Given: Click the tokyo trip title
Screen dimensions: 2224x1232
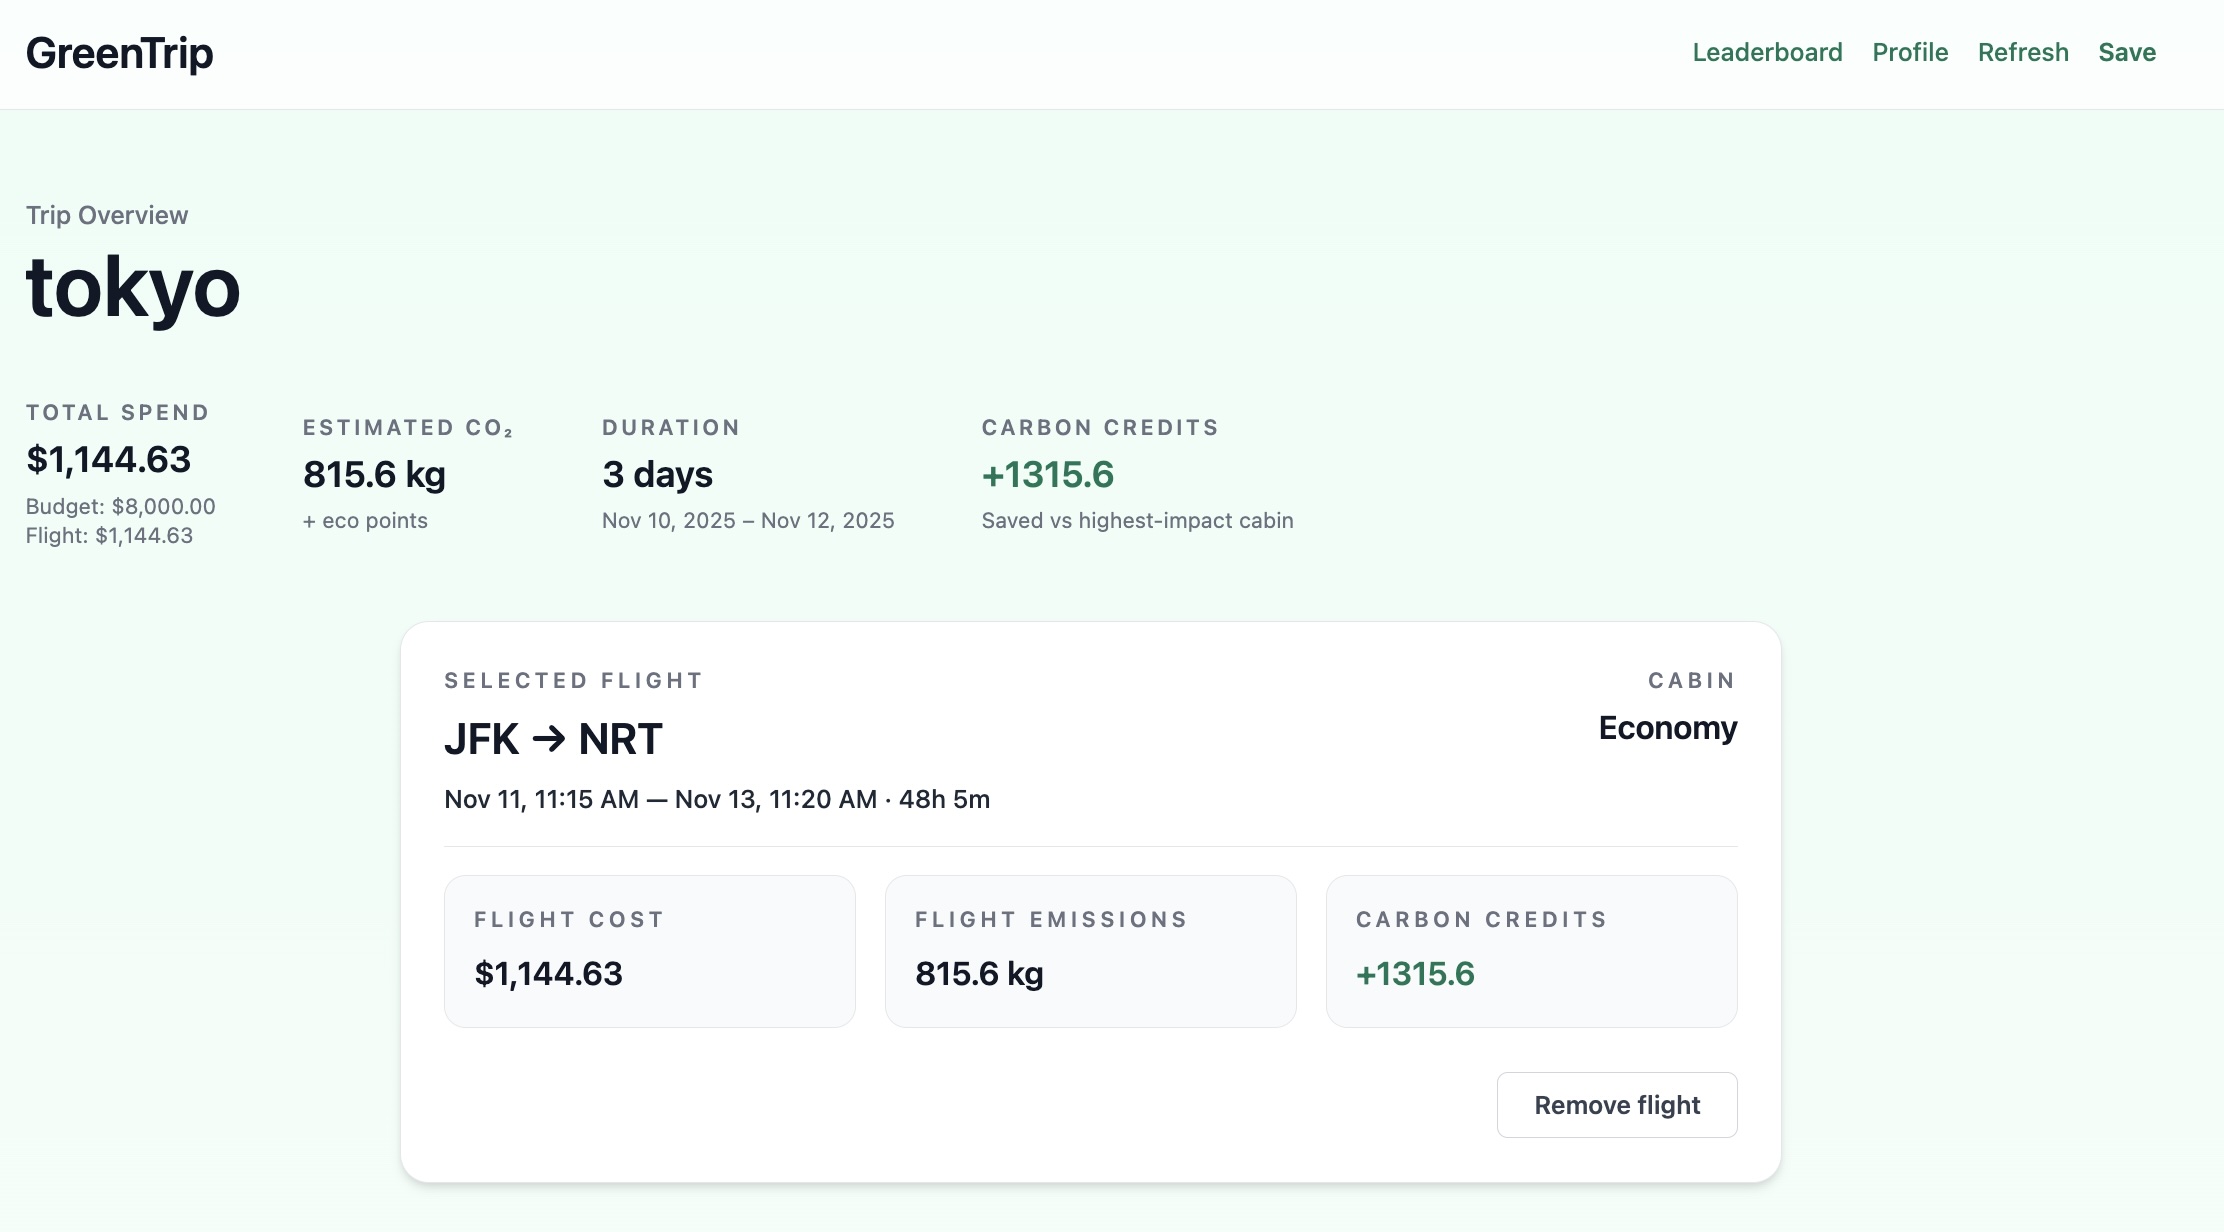Looking at the screenshot, I should pyautogui.click(x=133, y=288).
